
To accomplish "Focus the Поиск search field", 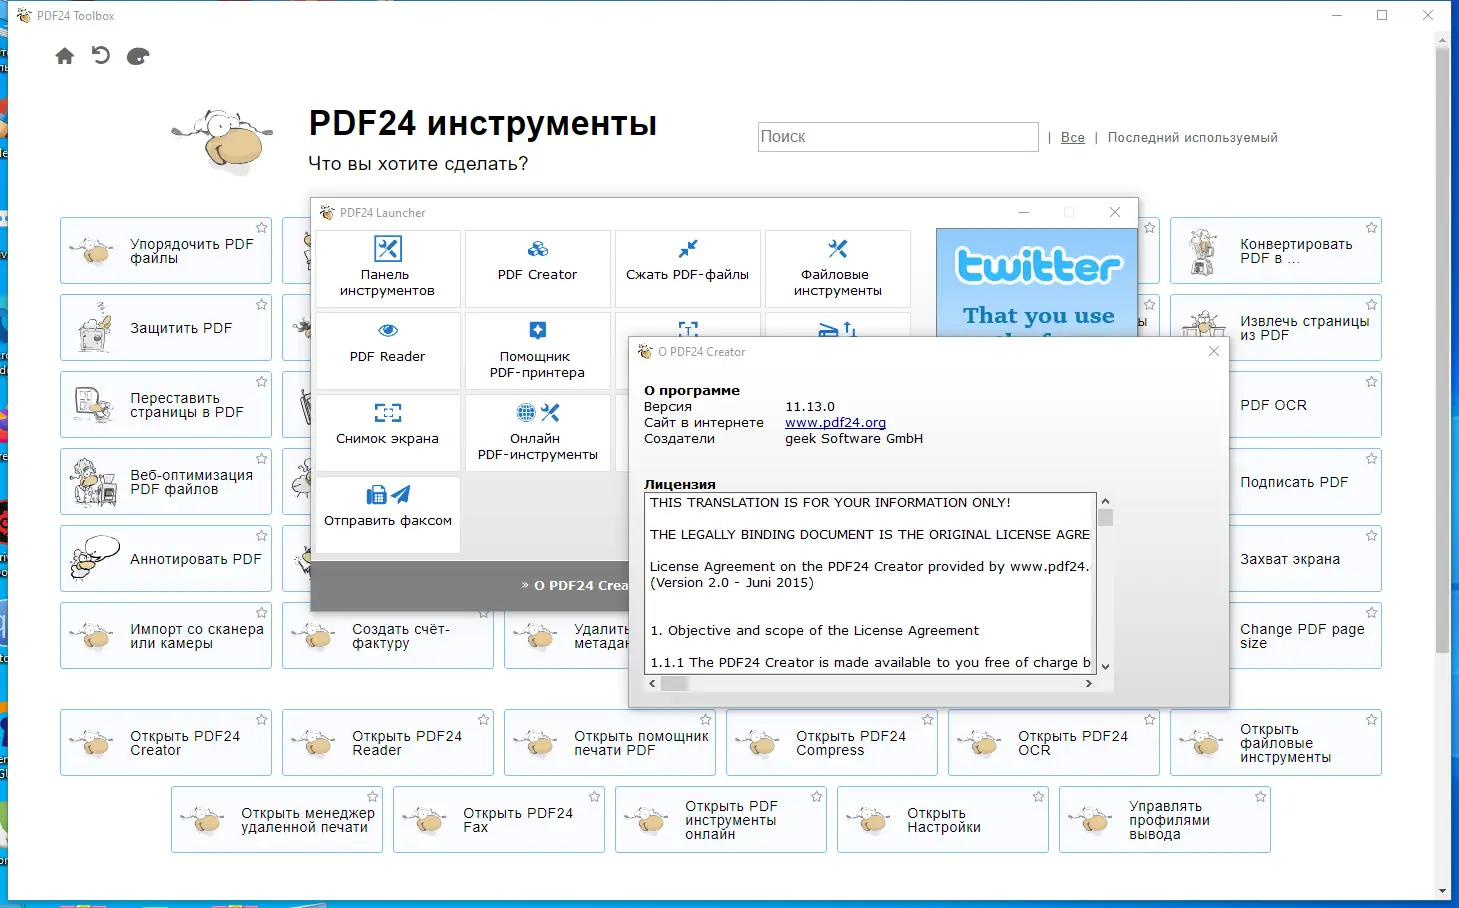I will pyautogui.click(x=898, y=137).
